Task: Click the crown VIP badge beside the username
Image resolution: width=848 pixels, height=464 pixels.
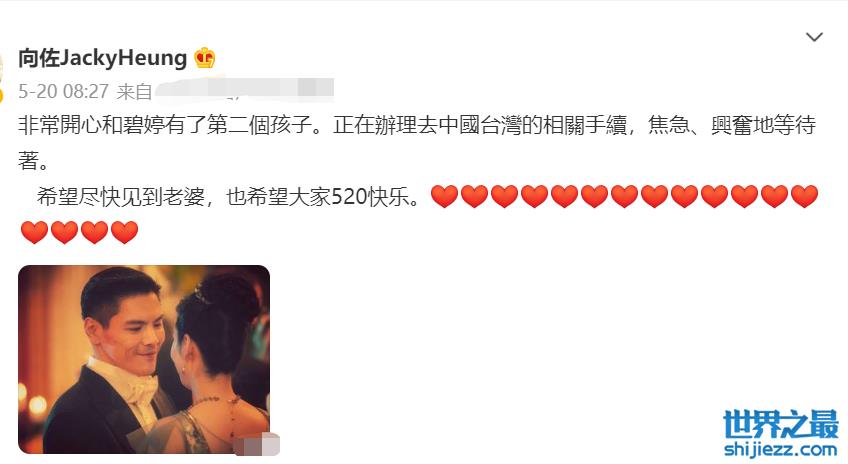Action: [205, 58]
